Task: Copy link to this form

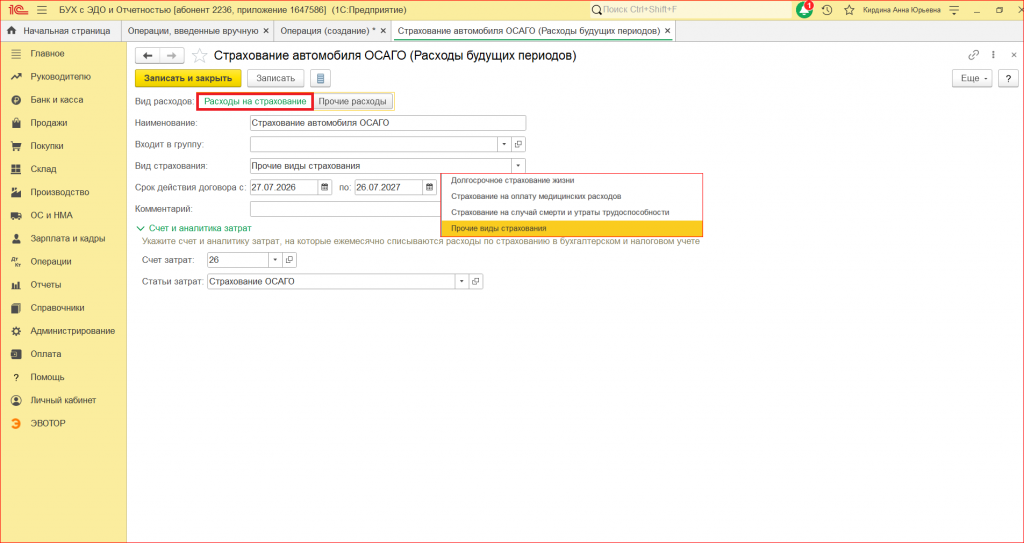Action: coord(974,55)
